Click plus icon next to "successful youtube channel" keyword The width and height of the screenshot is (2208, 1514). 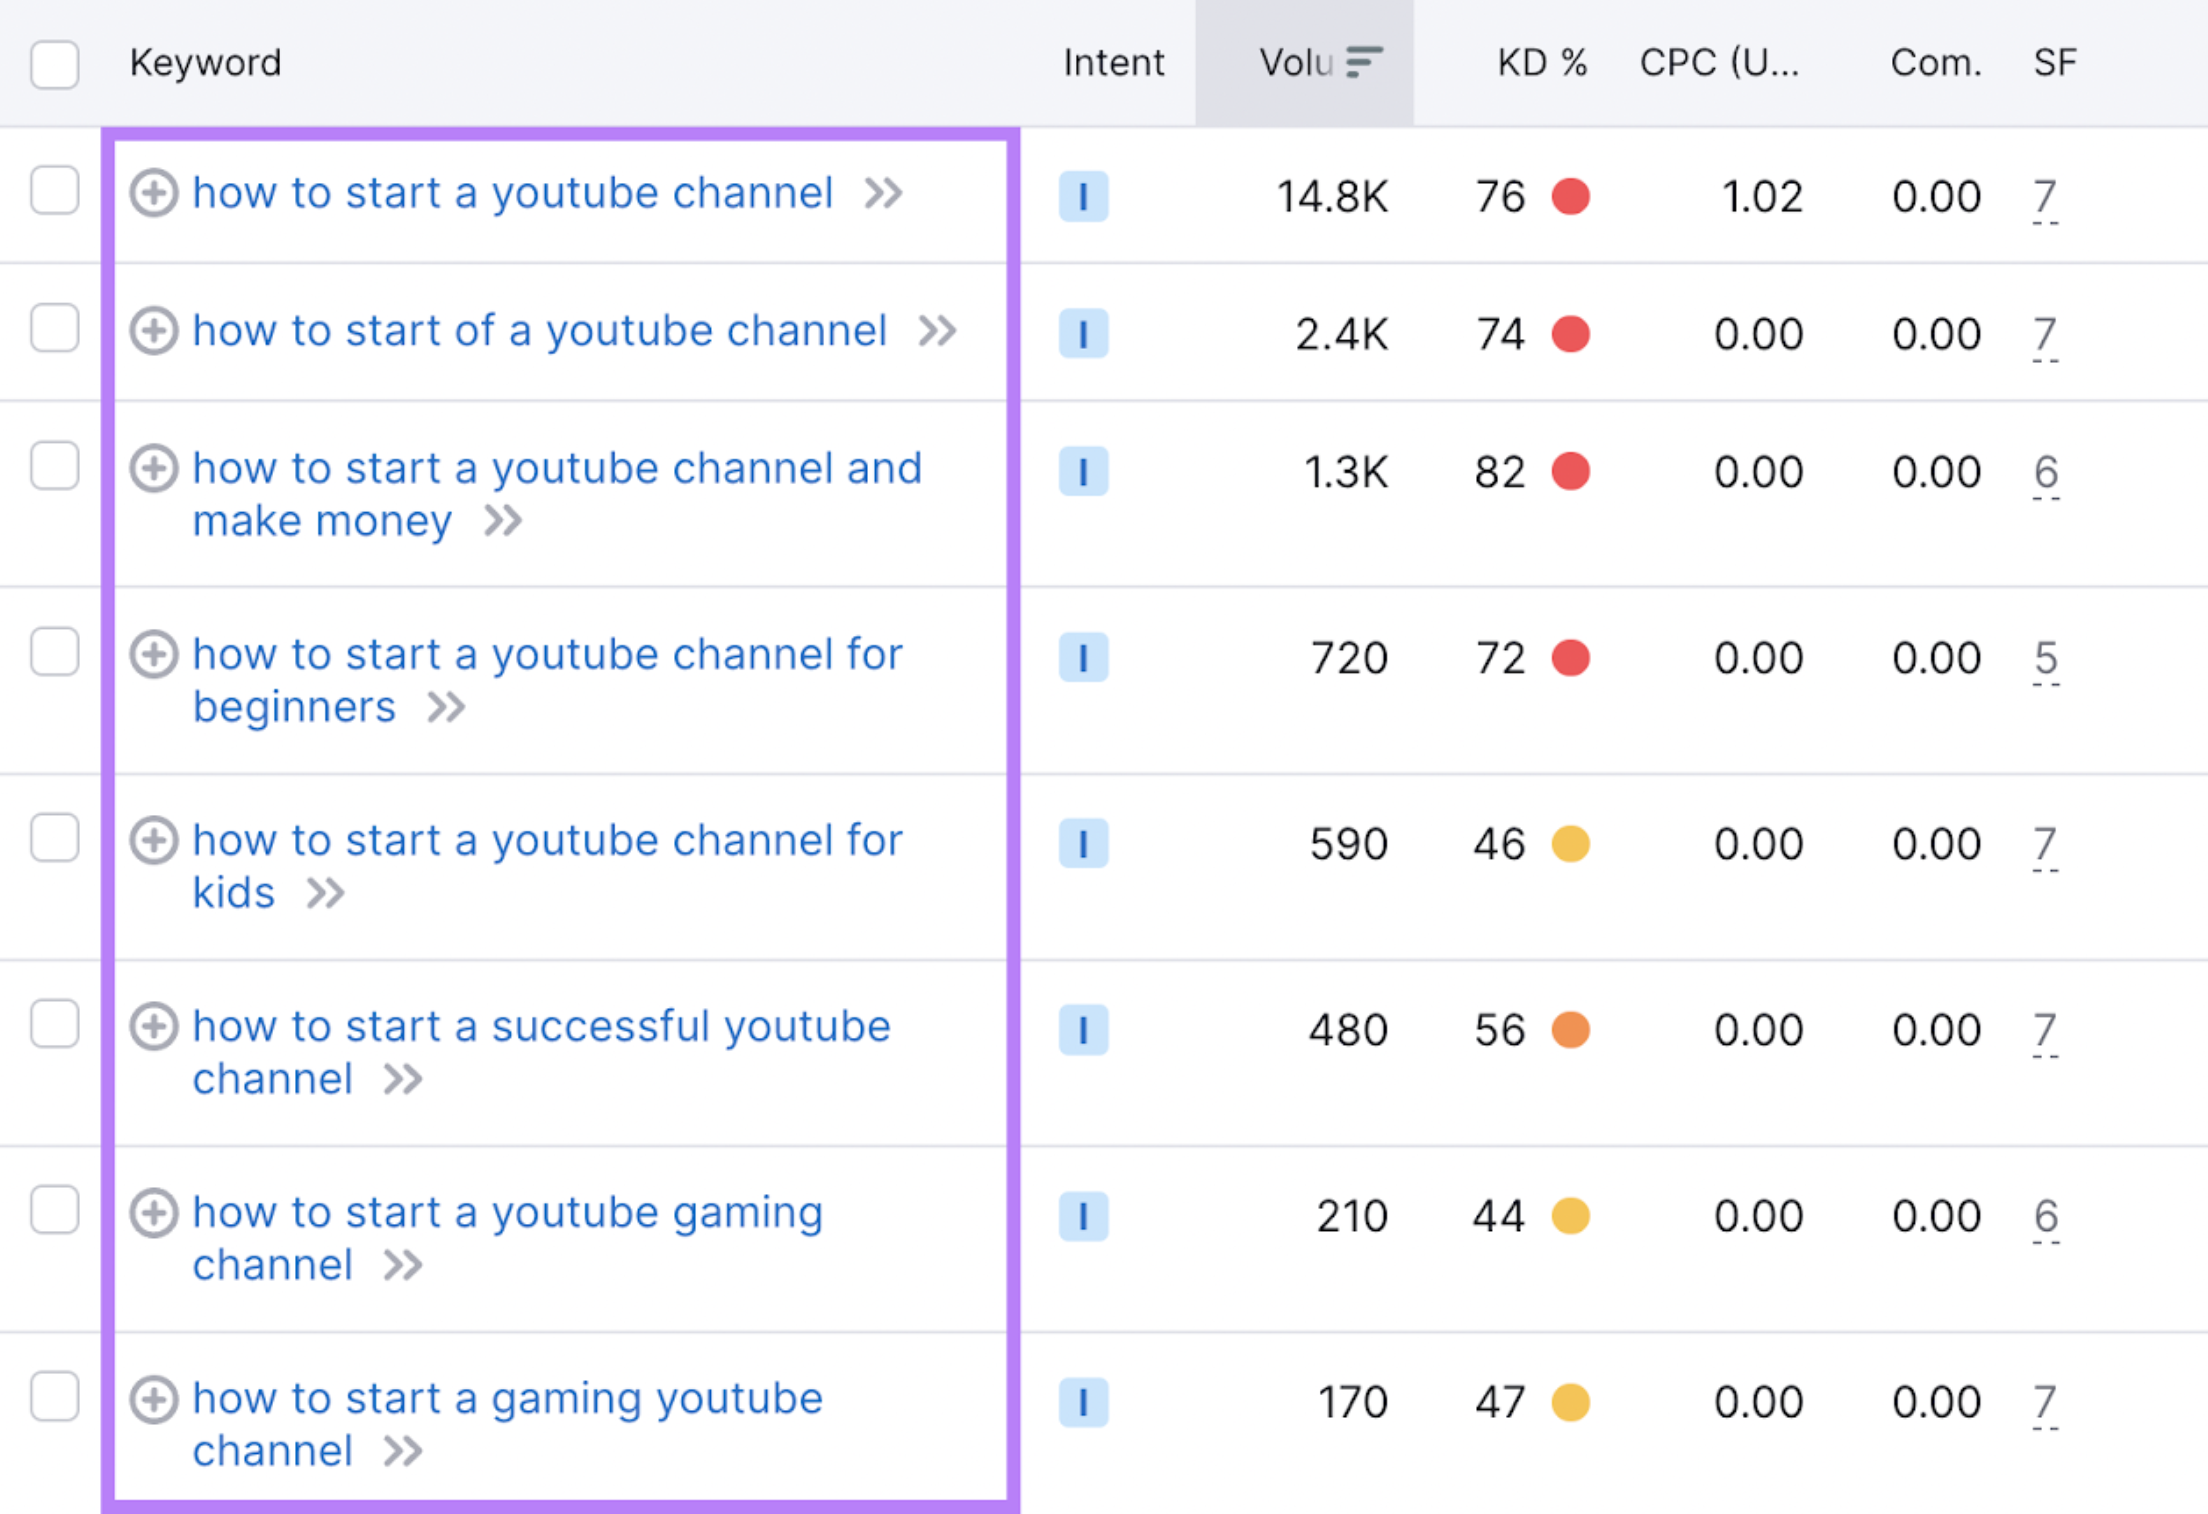154,1027
